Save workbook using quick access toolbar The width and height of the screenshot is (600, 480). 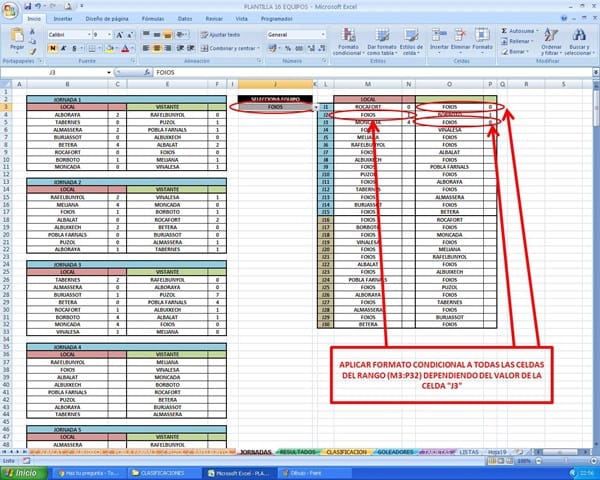28,6
